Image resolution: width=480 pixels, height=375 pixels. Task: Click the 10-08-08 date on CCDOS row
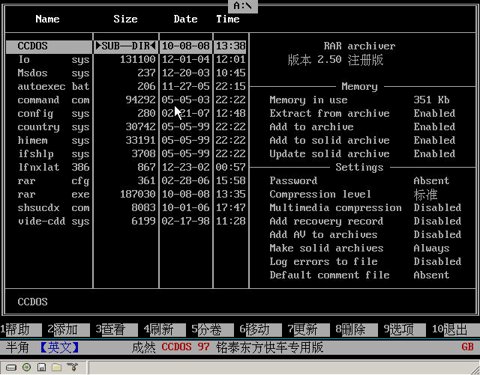tap(186, 46)
